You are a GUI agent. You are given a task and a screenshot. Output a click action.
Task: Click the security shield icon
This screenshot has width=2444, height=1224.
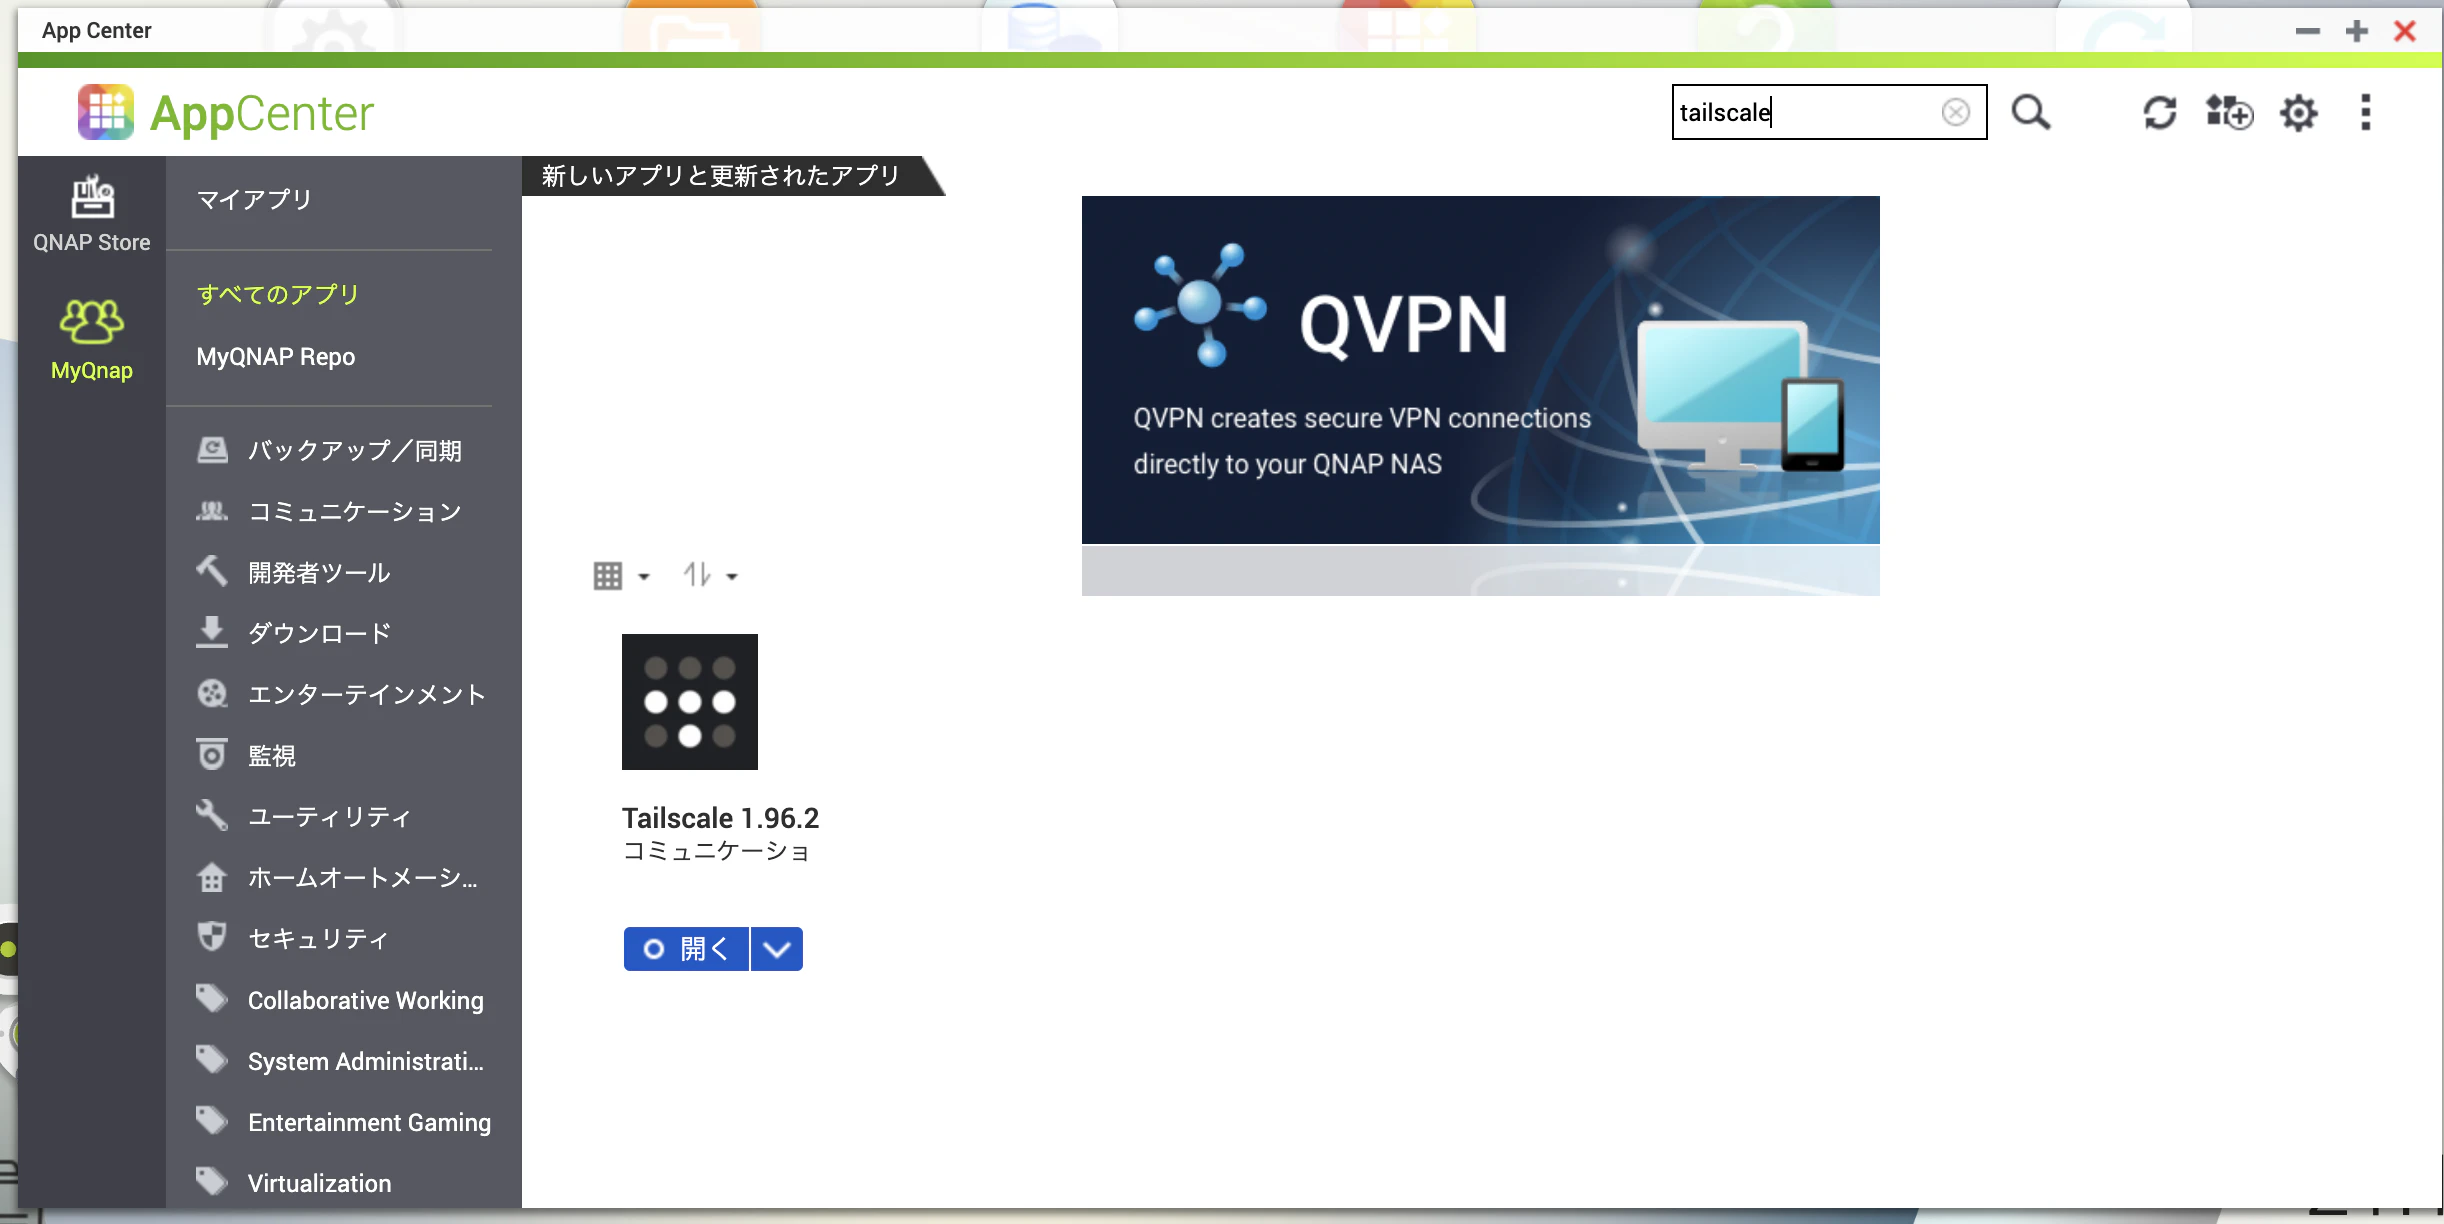(212, 938)
